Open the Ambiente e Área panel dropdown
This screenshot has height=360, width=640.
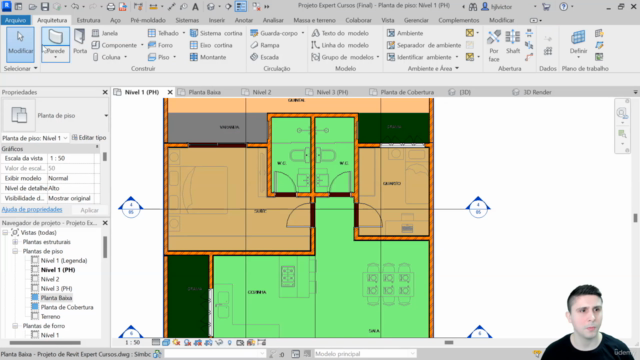tap(457, 69)
